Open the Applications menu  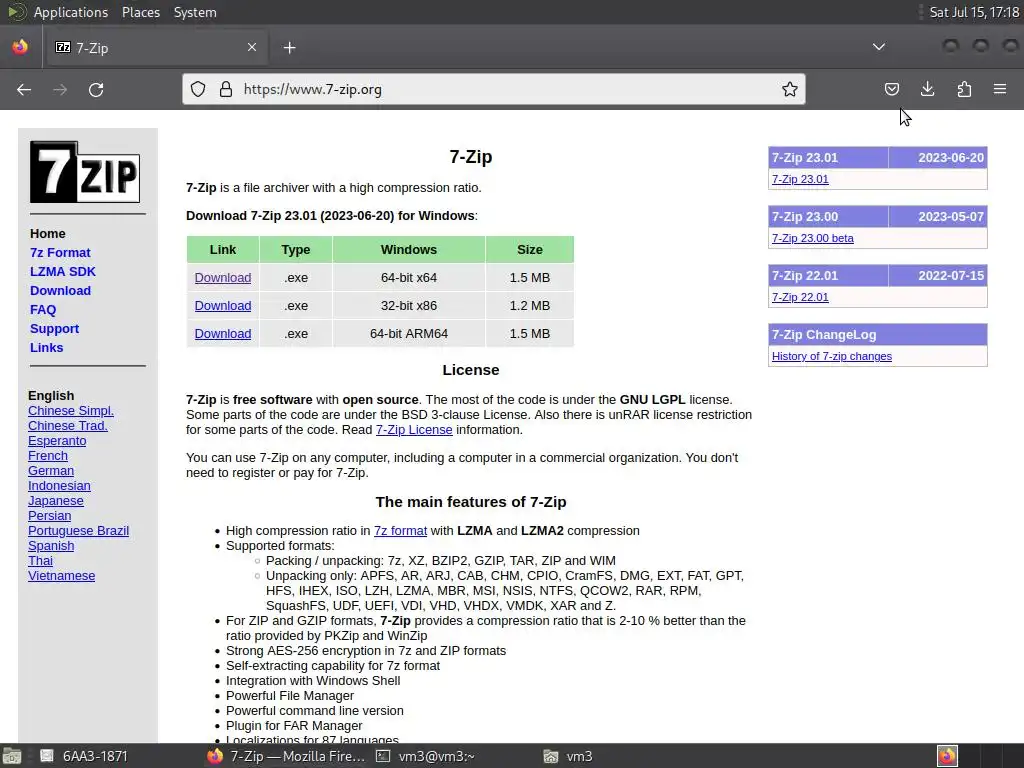click(x=71, y=12)
